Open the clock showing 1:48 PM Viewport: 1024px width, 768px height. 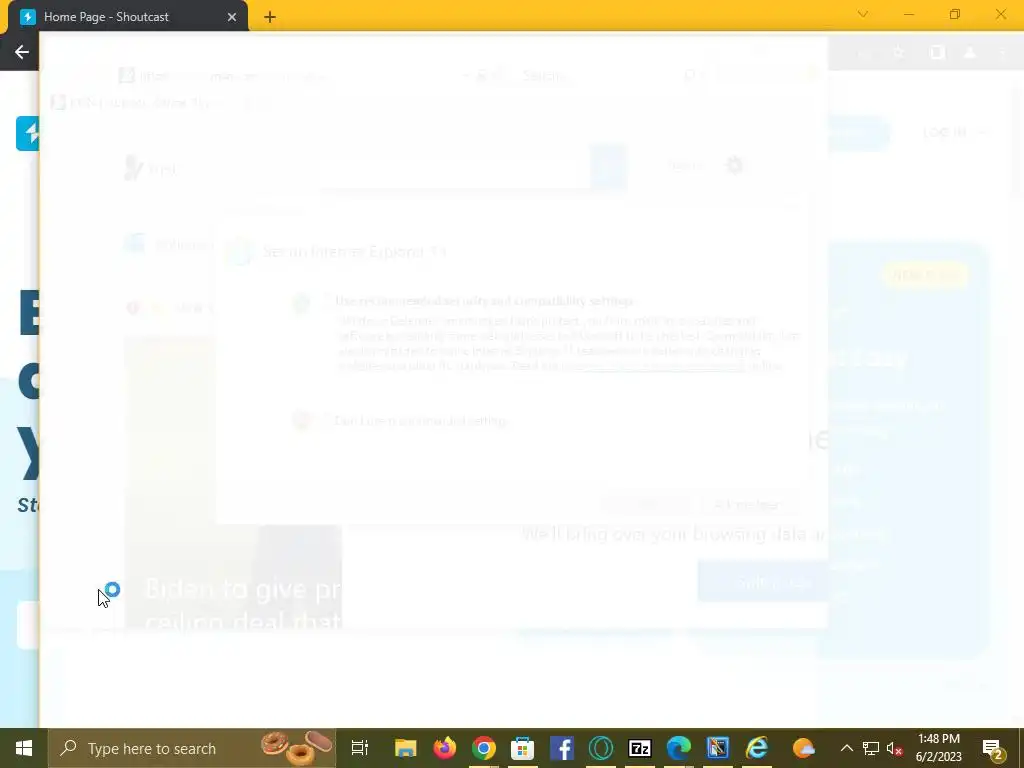(938, 748)
